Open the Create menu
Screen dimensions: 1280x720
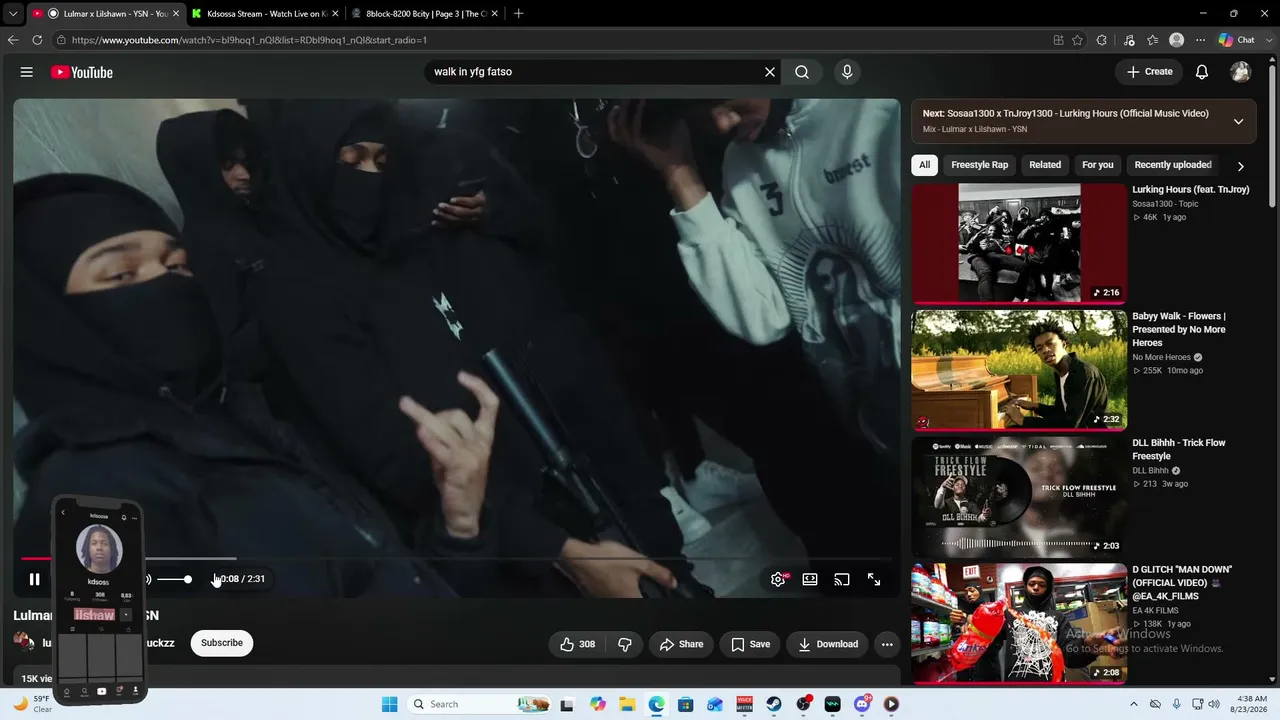tap(1149, 72)
